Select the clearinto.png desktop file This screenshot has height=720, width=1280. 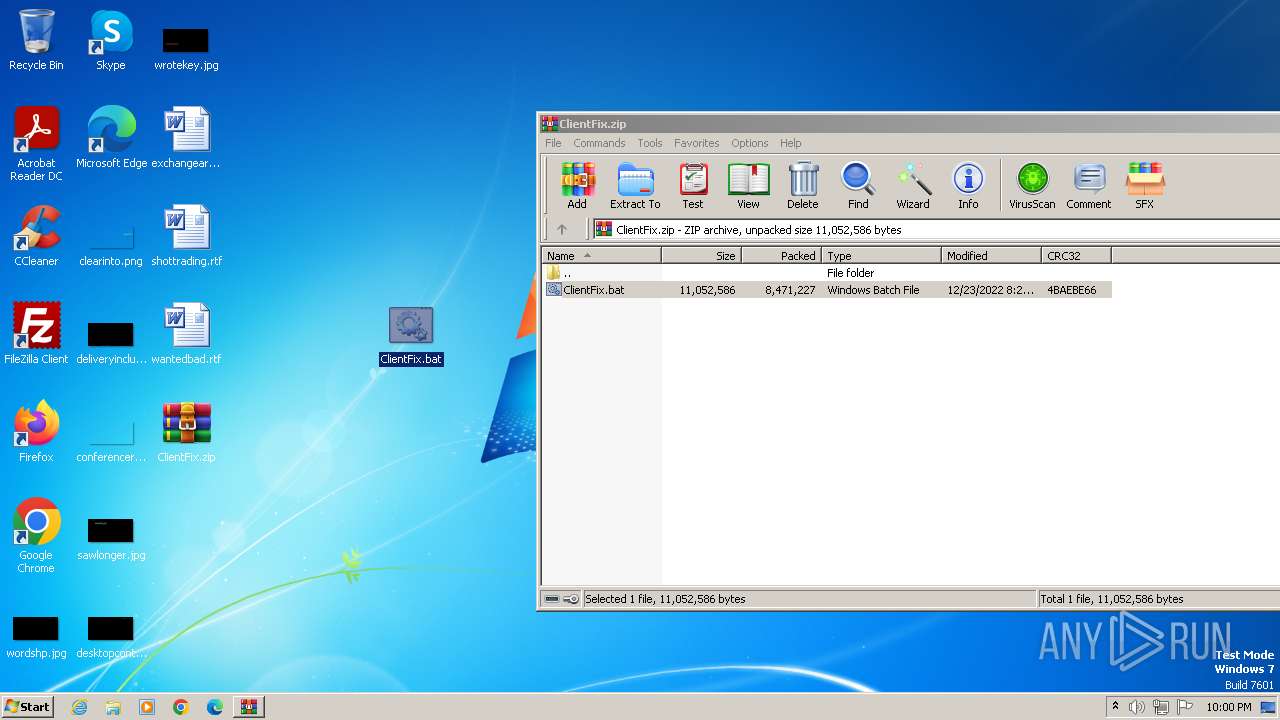tap(111, 245)
